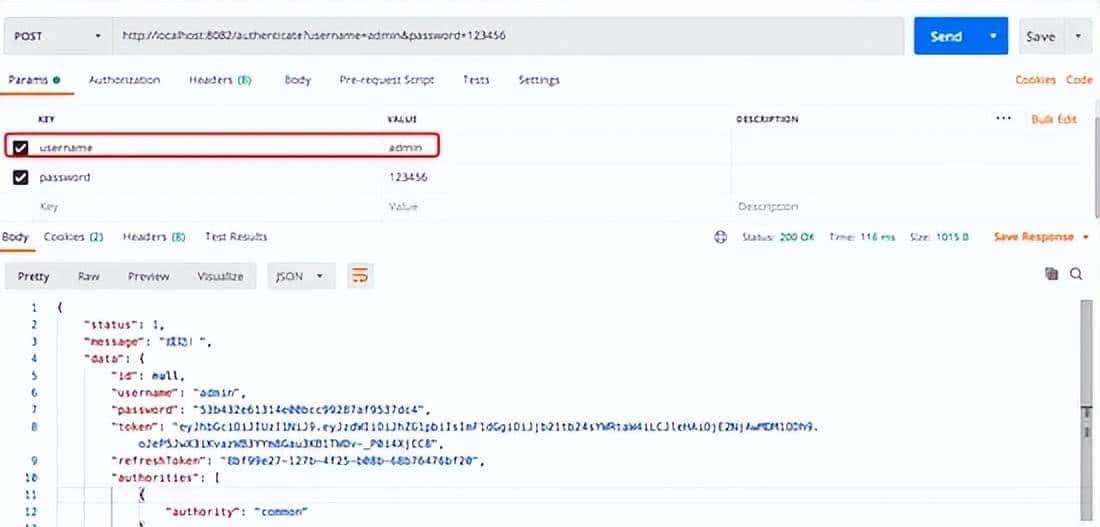Open the POST method dropdown
This screenshot has height=527, width=1100.
pos(58,36)
